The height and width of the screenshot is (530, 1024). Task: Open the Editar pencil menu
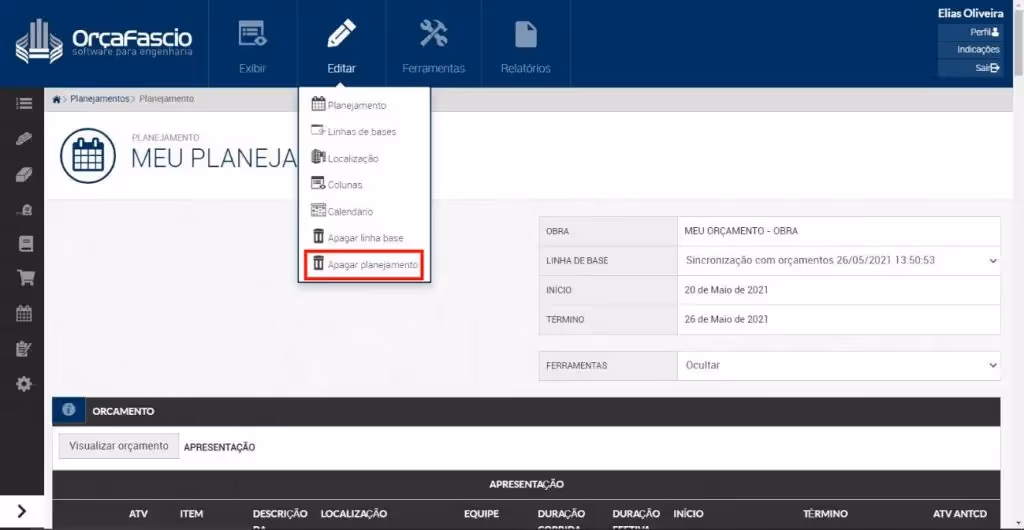click(342, 44)
